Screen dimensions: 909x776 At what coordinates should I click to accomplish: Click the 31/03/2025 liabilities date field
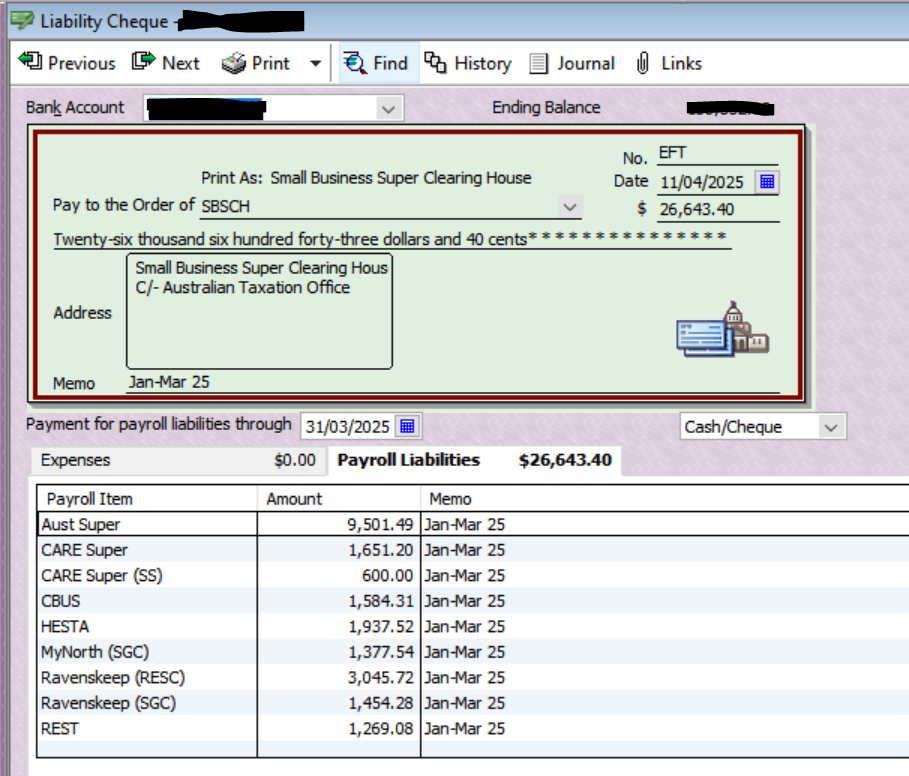348,427
